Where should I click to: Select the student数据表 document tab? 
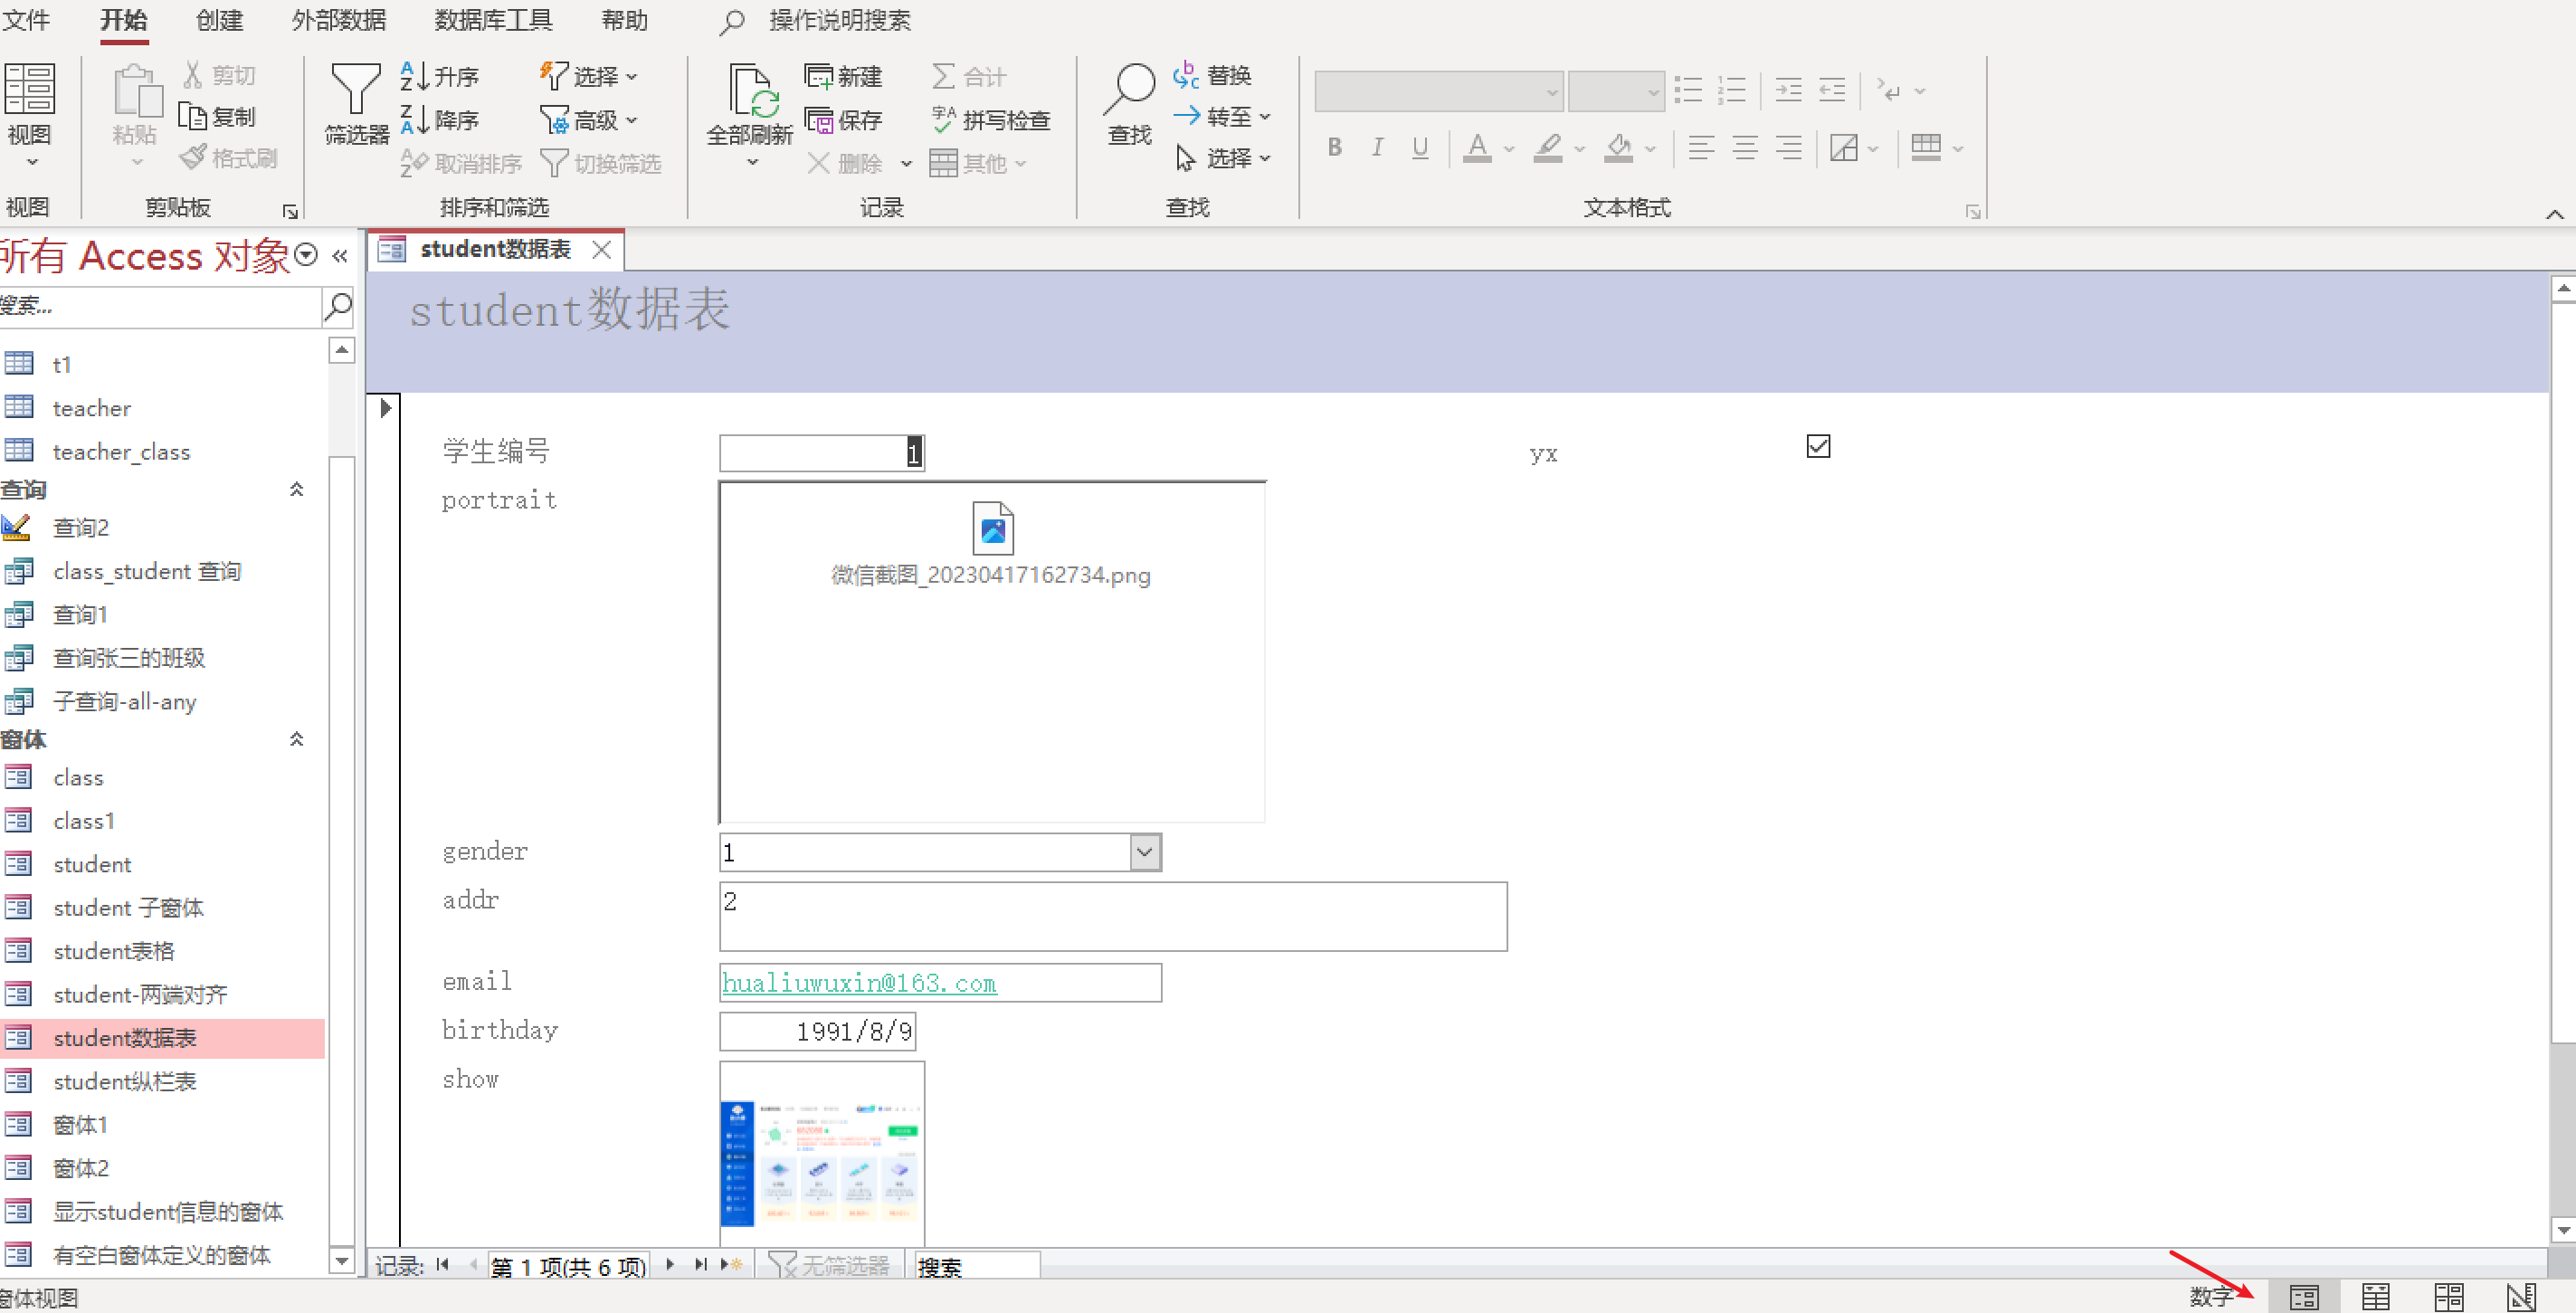pos(495,249)
